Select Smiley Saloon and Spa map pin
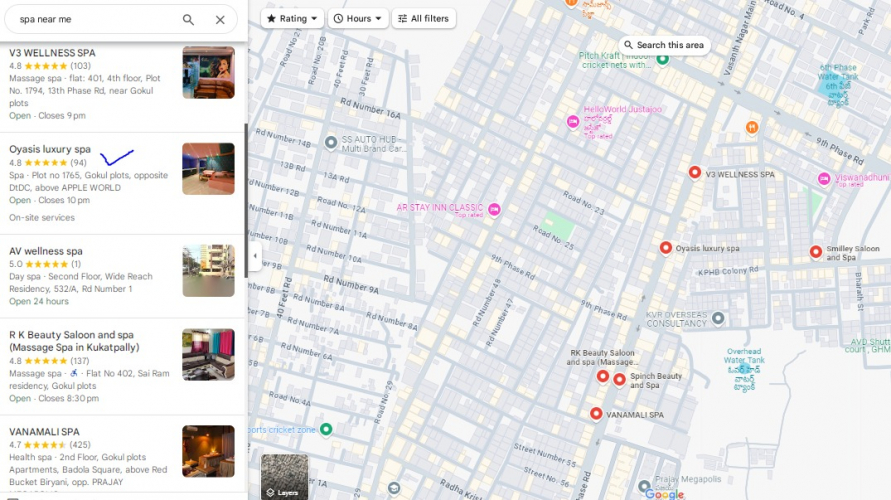 815,252
